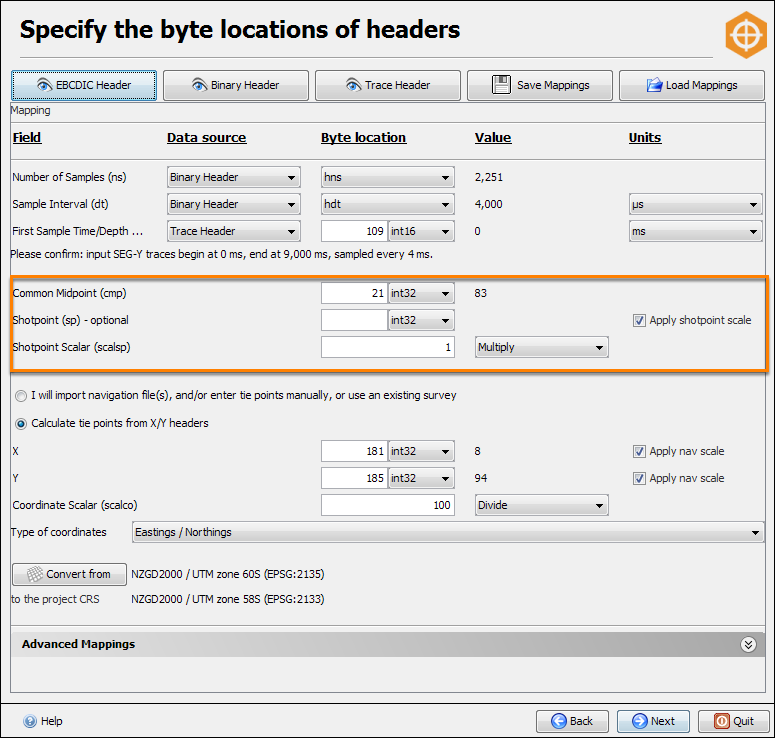The image size is (775, 738).
Task: Click the orange crosshair logo icon
Action: pos(746,35)
